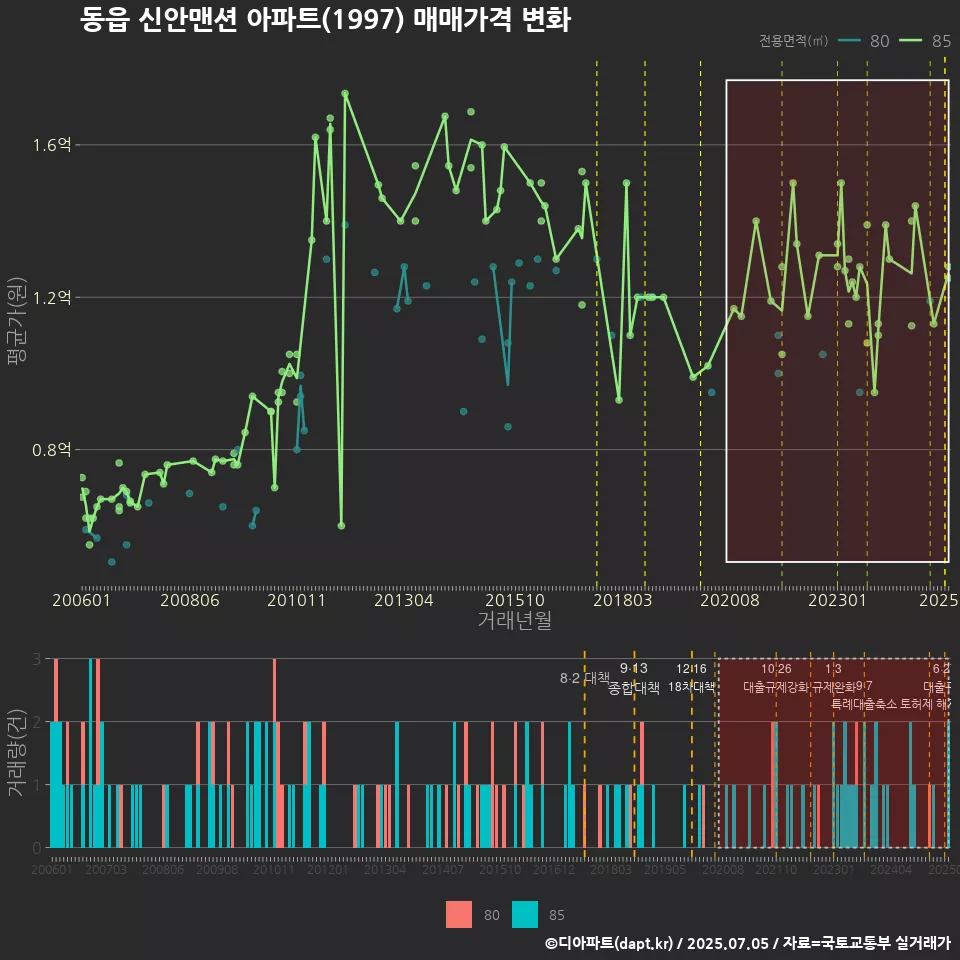Click the 3 label on volume y-axis

point(37,659)
